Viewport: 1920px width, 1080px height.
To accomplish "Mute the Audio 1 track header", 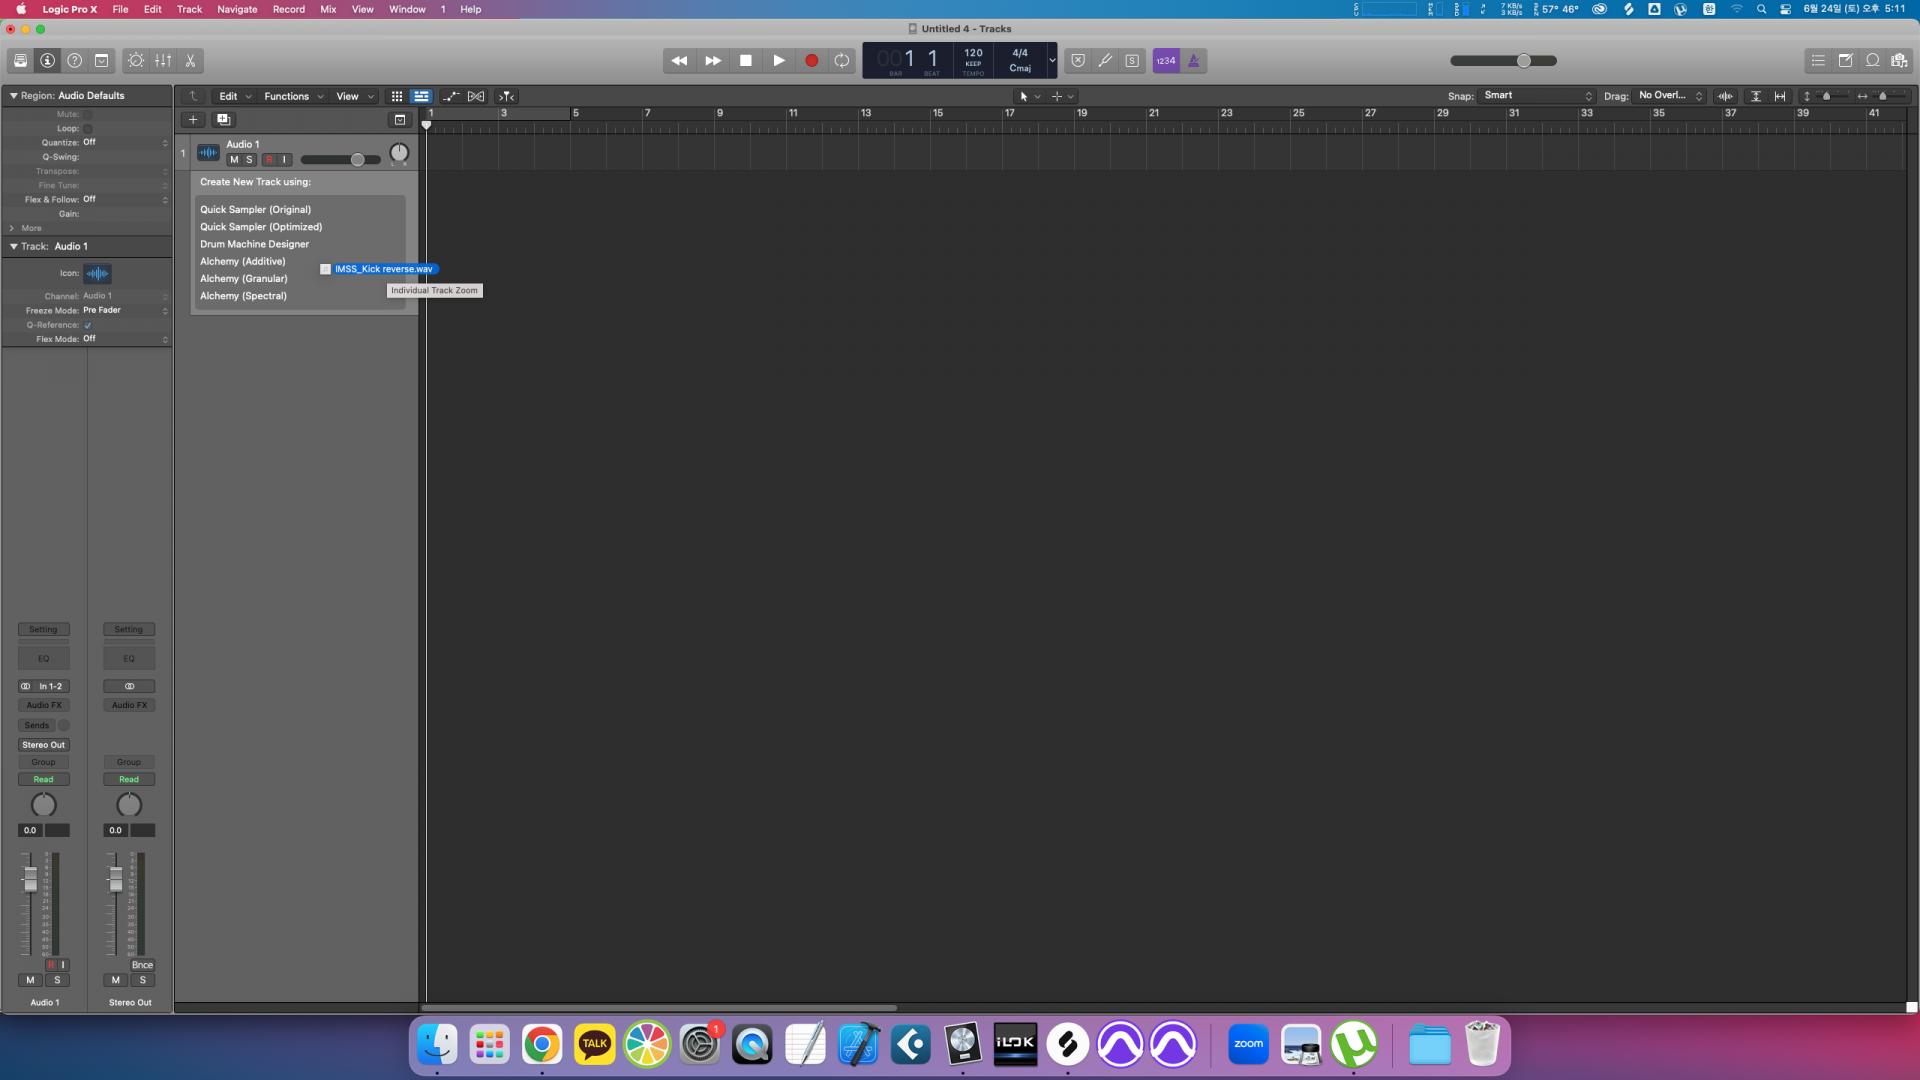I will [234, 160].
